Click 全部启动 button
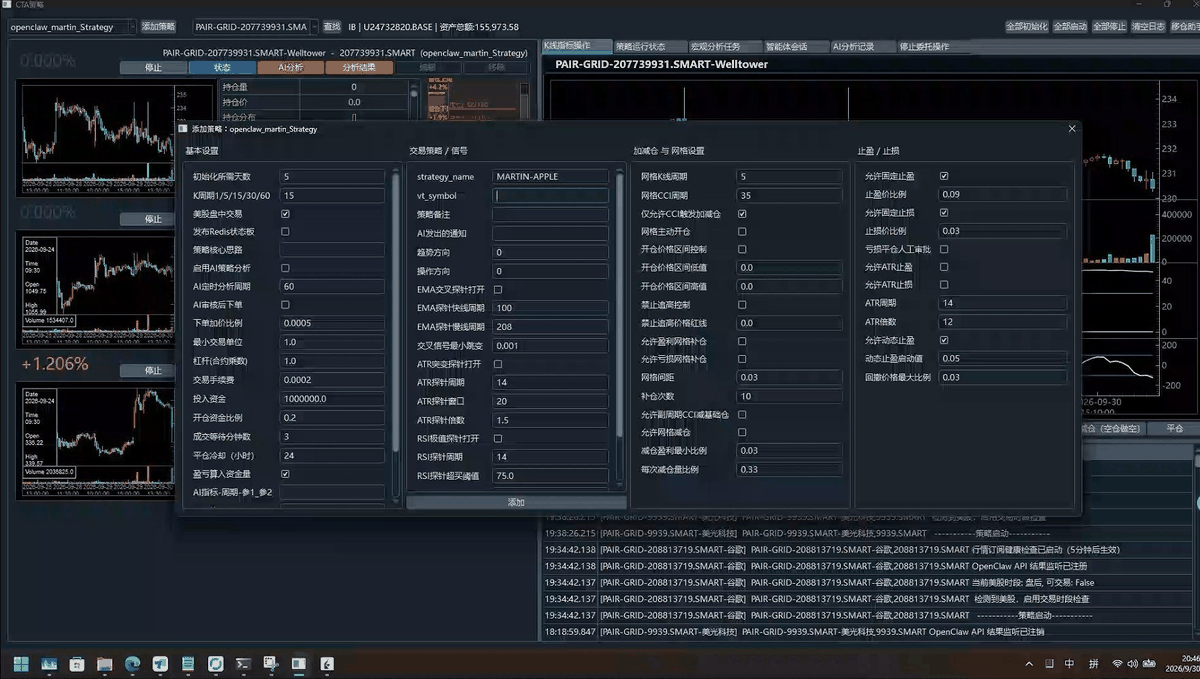 click(1070, 26)
